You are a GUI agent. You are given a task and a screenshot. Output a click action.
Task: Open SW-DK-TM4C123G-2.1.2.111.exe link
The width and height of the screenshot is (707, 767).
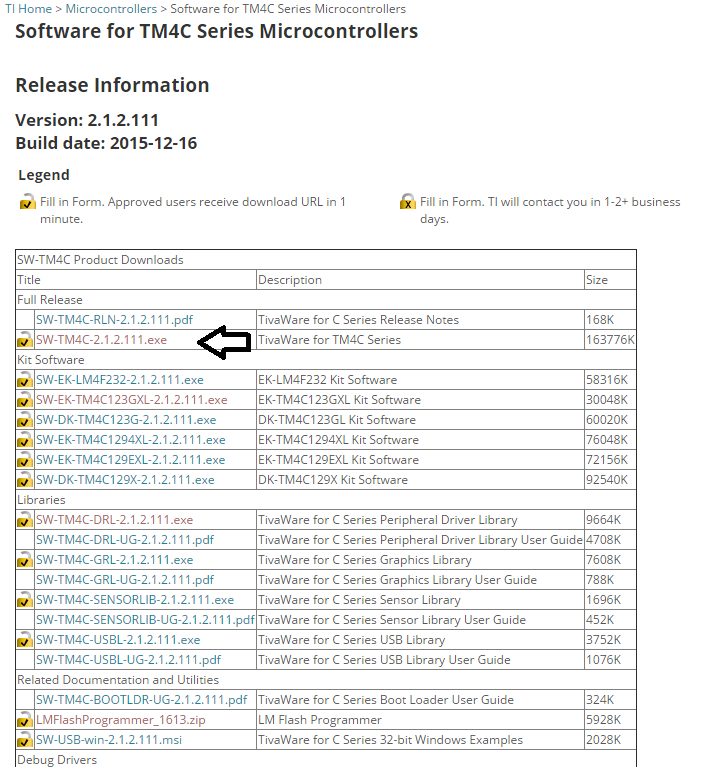[126, 420]
